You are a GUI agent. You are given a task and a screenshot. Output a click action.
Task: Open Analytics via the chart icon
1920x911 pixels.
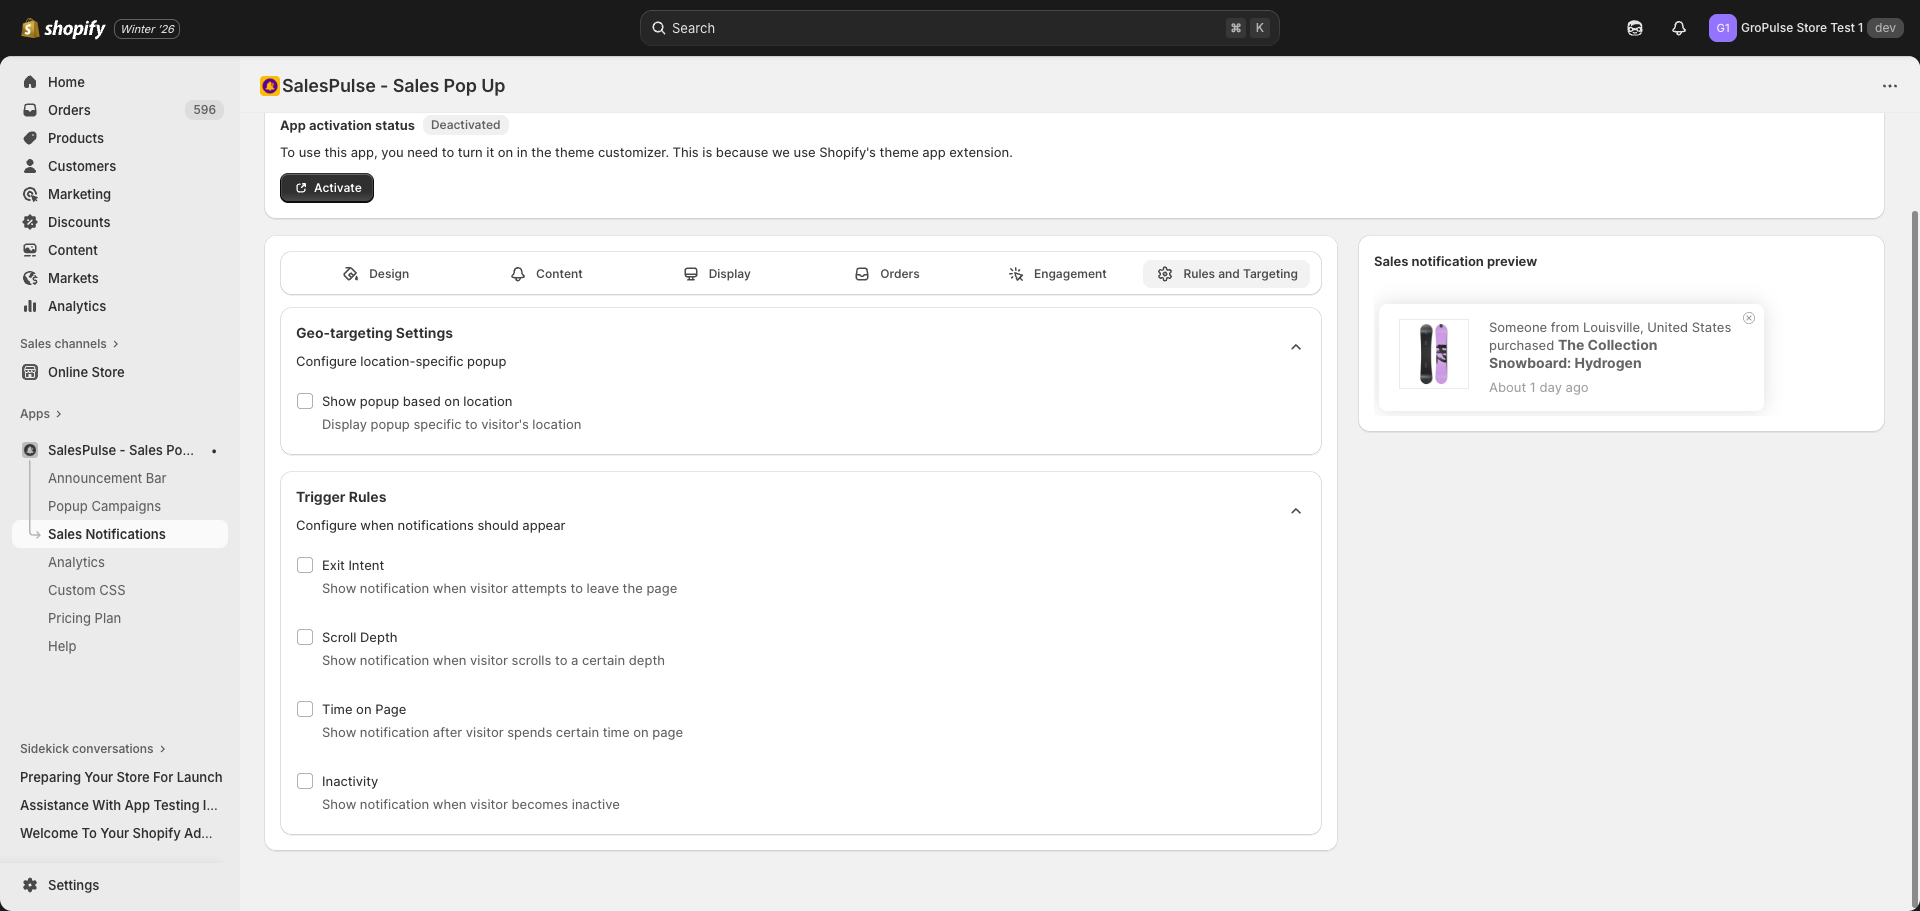click(x=30, y=306)
